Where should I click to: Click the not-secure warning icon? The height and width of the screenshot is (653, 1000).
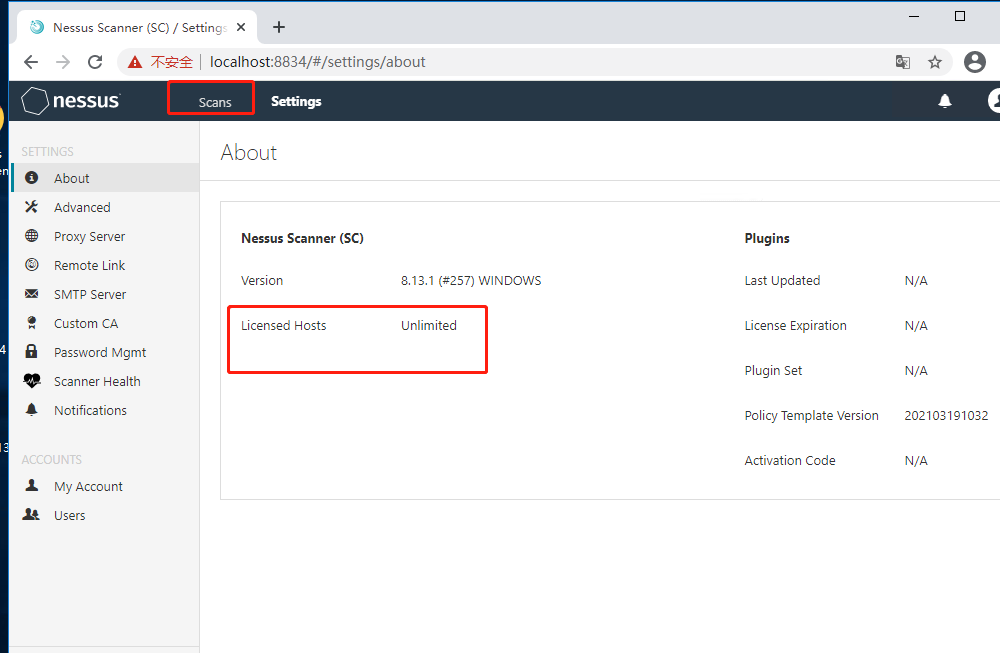135,62
